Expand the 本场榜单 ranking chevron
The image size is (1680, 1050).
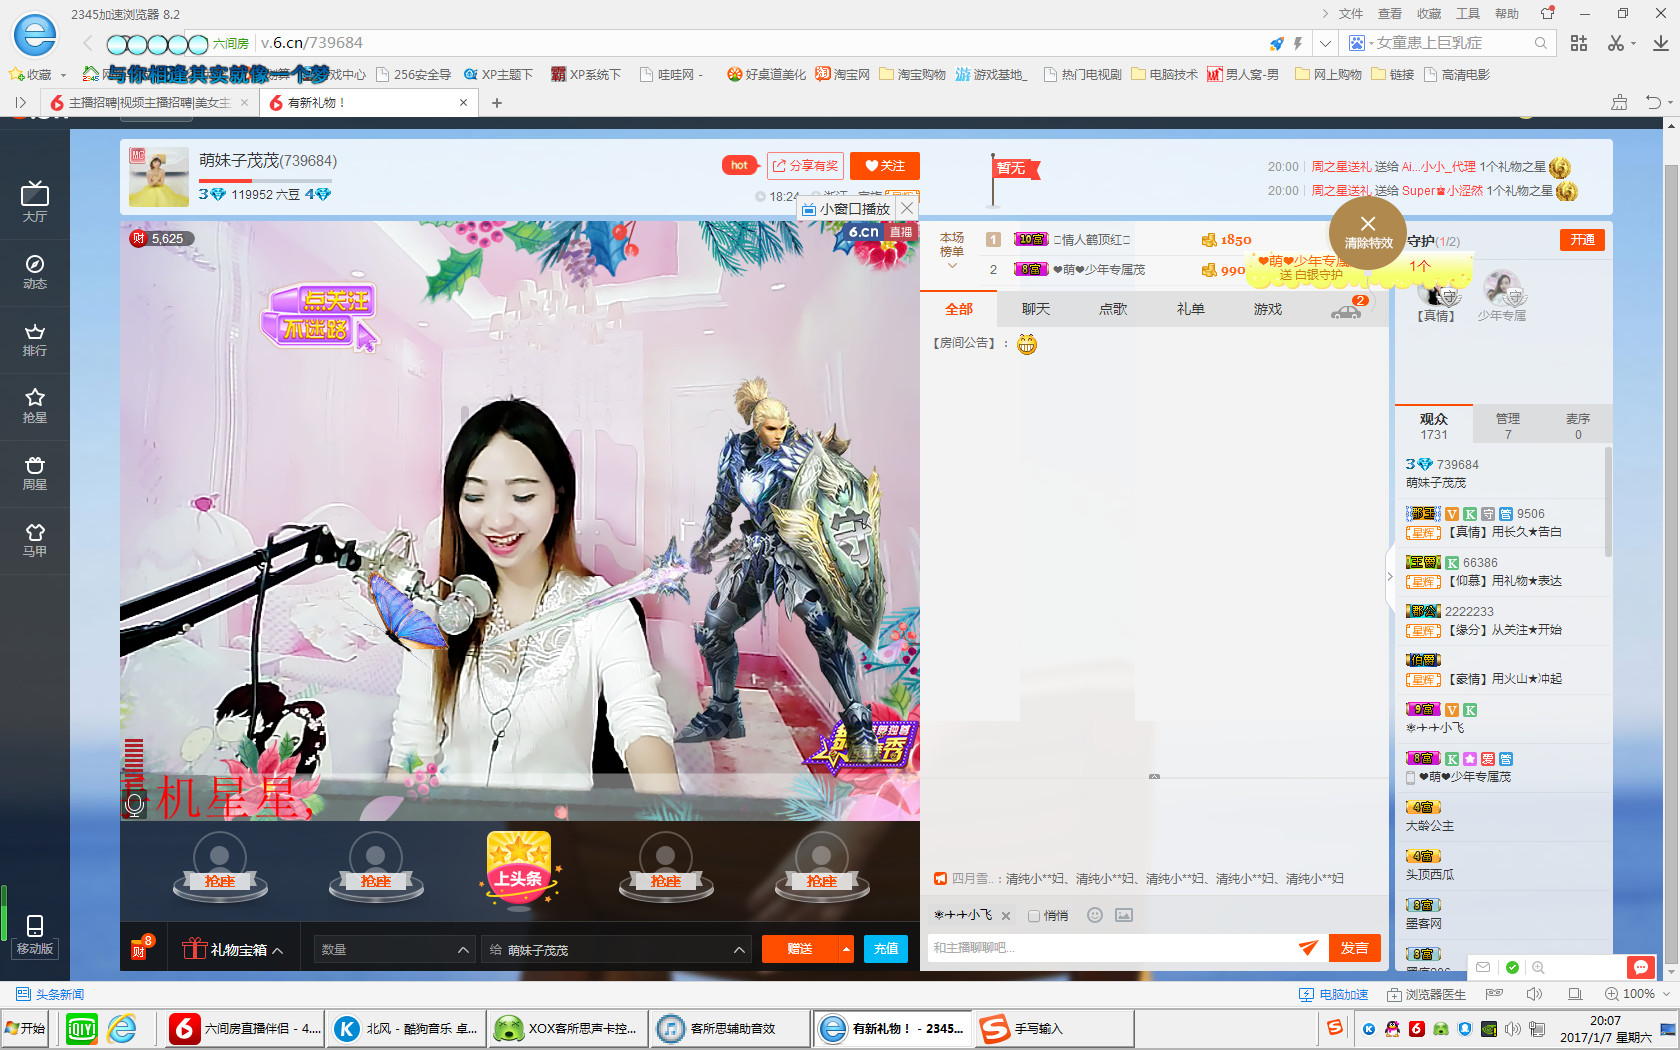click(x=952, y=266)
